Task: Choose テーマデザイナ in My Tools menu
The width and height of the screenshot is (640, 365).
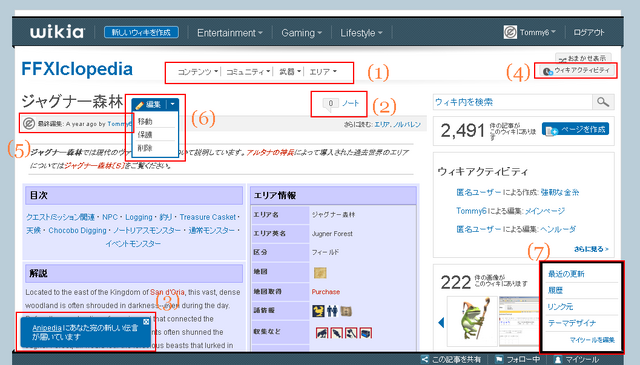Action: coord(572,323)
